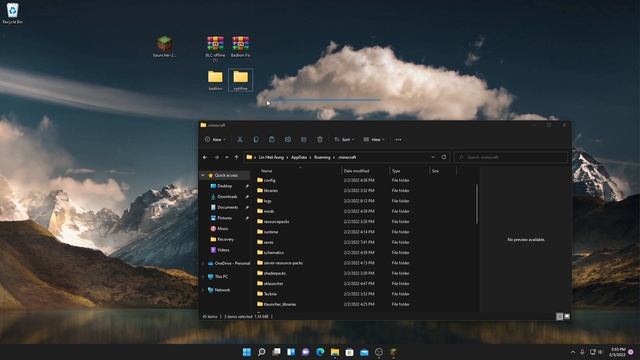
Task: Click the Lin Htet Aung breadcrumb
Action: click(x=271, y=157)
